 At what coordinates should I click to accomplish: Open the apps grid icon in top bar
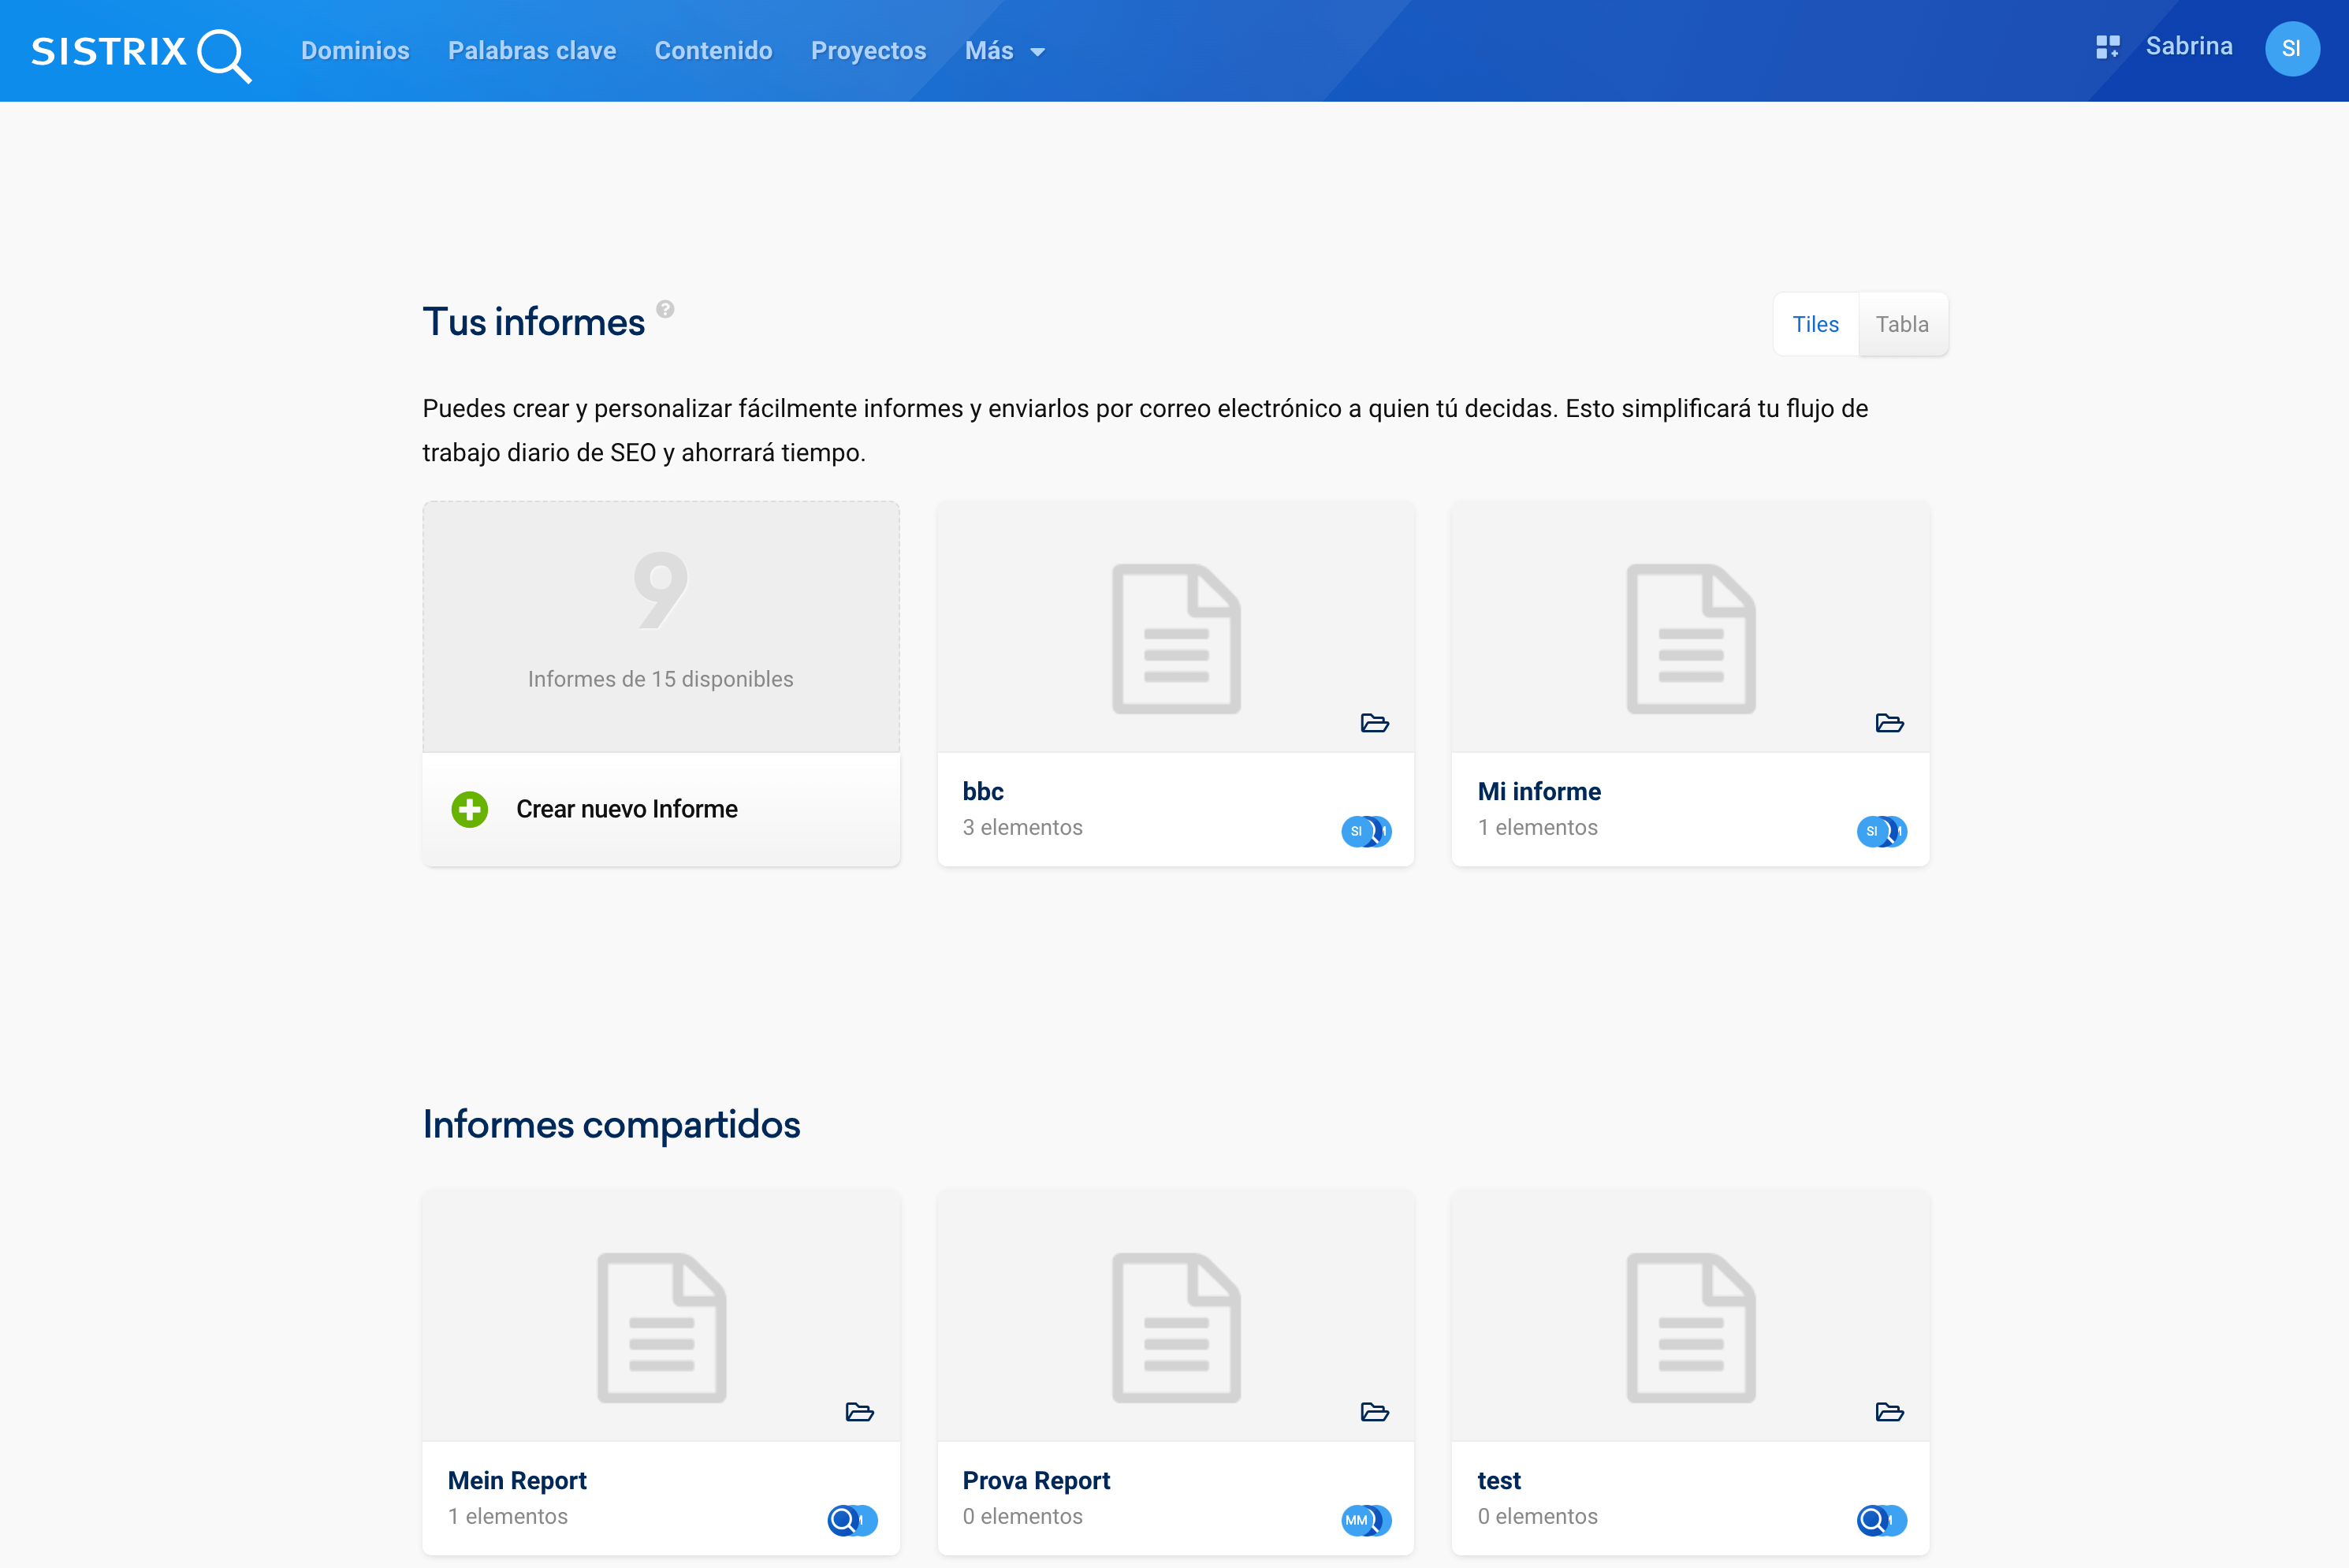click(2108, 47)
